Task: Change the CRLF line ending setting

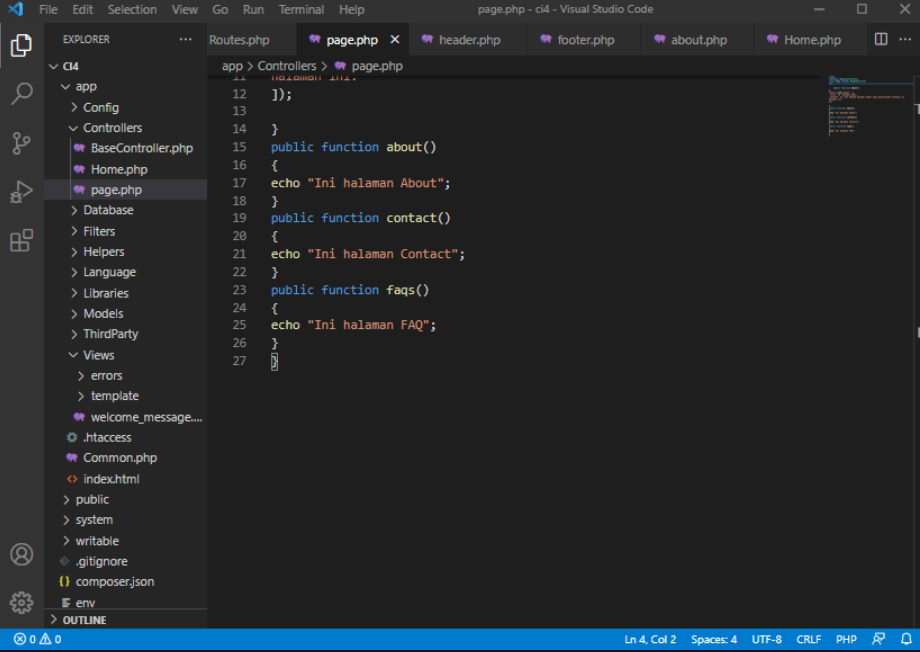Action: [x=808, y=639]
